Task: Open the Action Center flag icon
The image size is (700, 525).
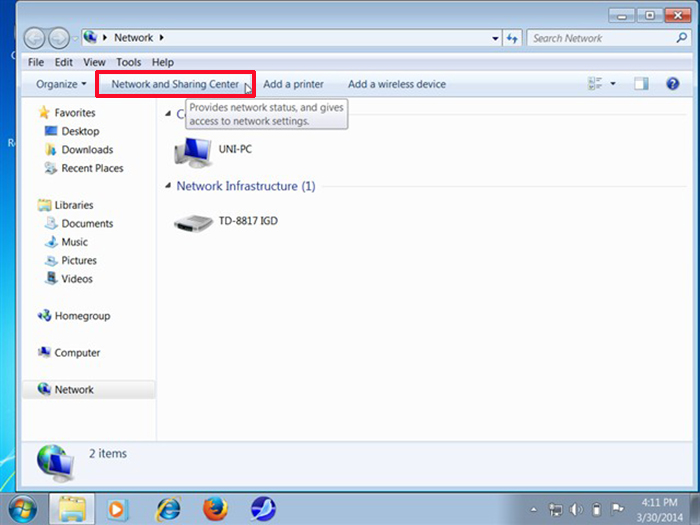Action: [617, 508]
